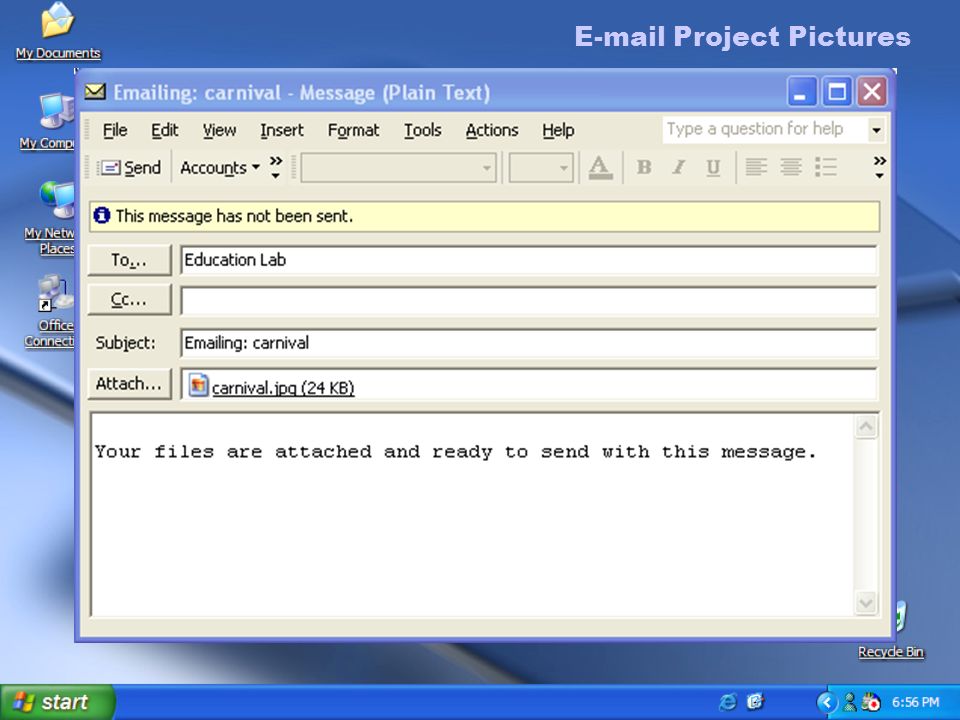Click the security alert tray icon
This screenshot has width=960, height=720.
871,702
